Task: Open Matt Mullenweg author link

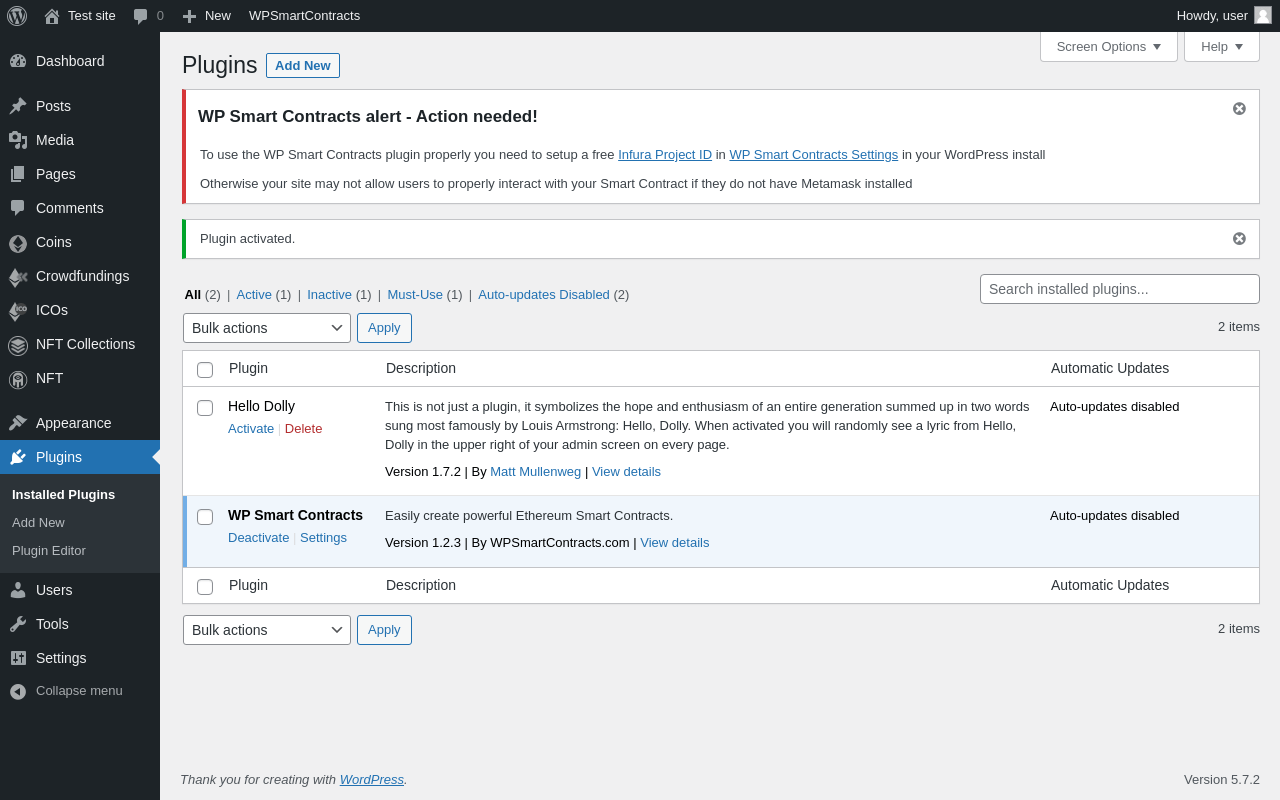Action: pos(535,471)
